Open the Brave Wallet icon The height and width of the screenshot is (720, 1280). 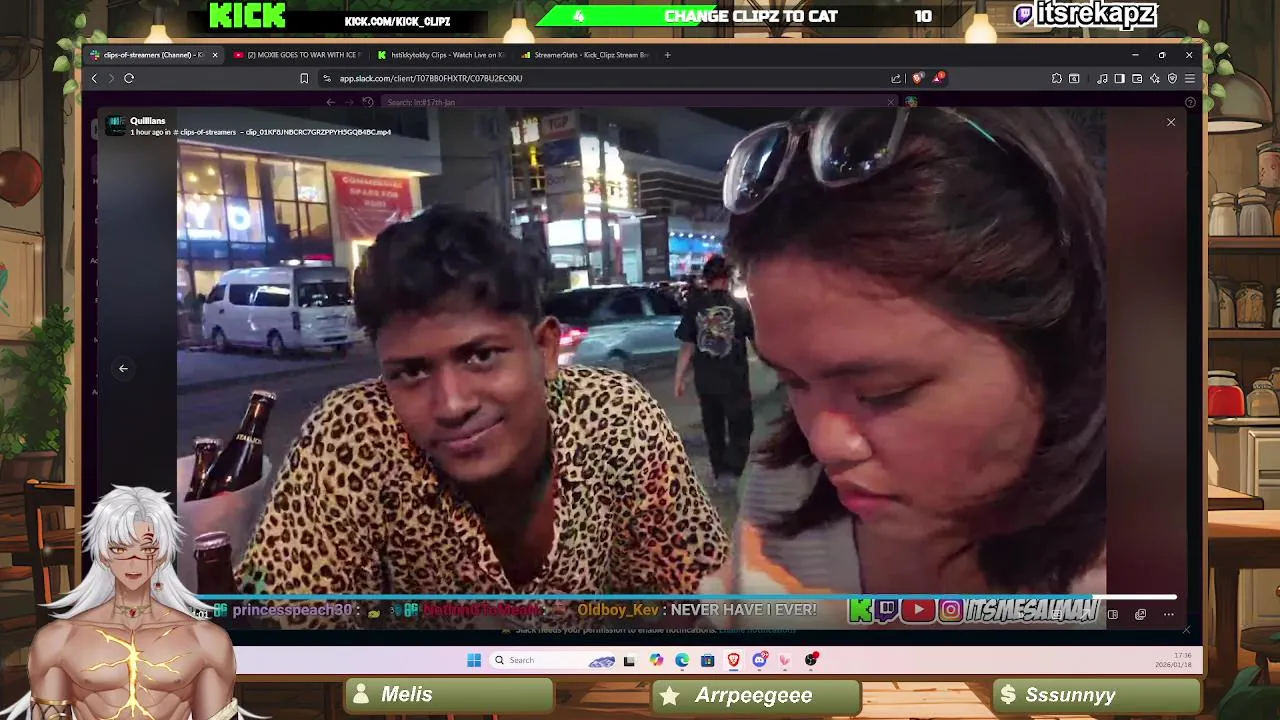pyautogui.click(x=1137, y=78)
